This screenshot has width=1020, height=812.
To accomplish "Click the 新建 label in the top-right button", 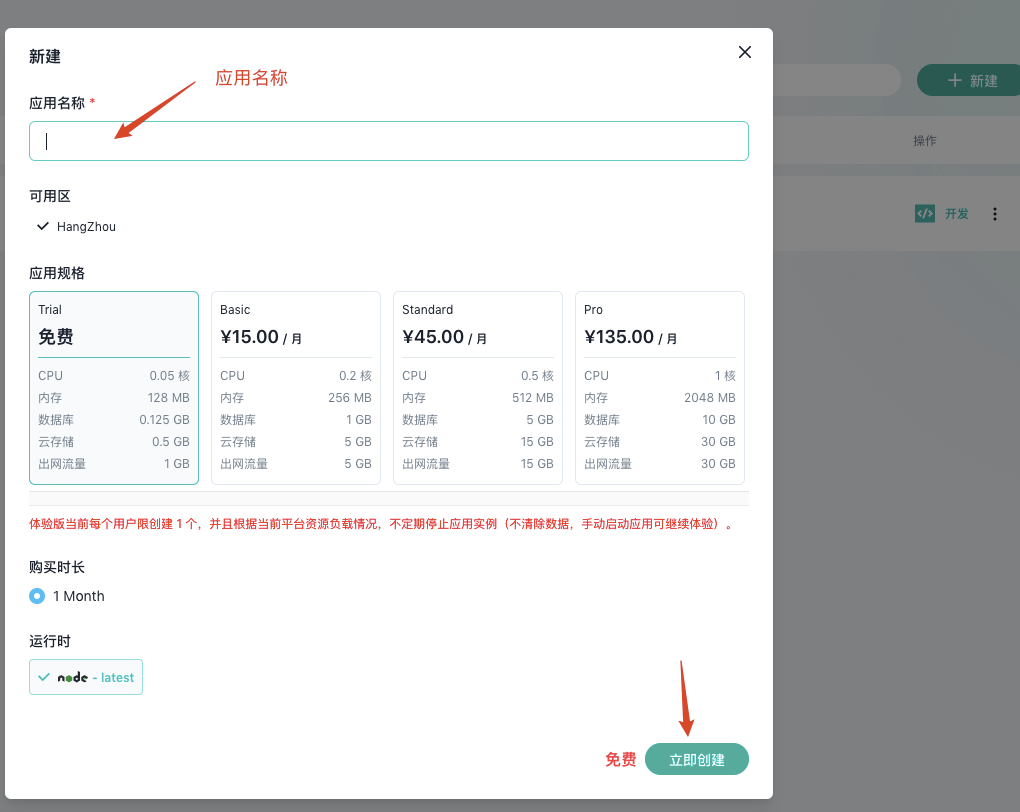I will [x=983, y=81].
